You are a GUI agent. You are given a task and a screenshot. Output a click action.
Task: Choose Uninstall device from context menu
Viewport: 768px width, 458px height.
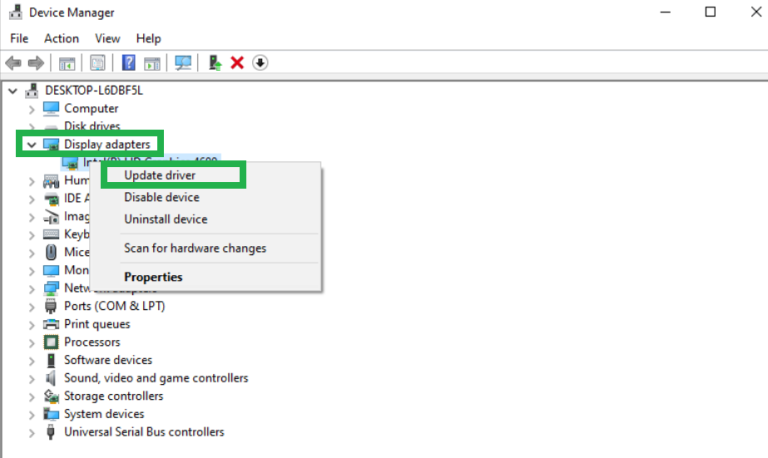[x=166, y=219]
